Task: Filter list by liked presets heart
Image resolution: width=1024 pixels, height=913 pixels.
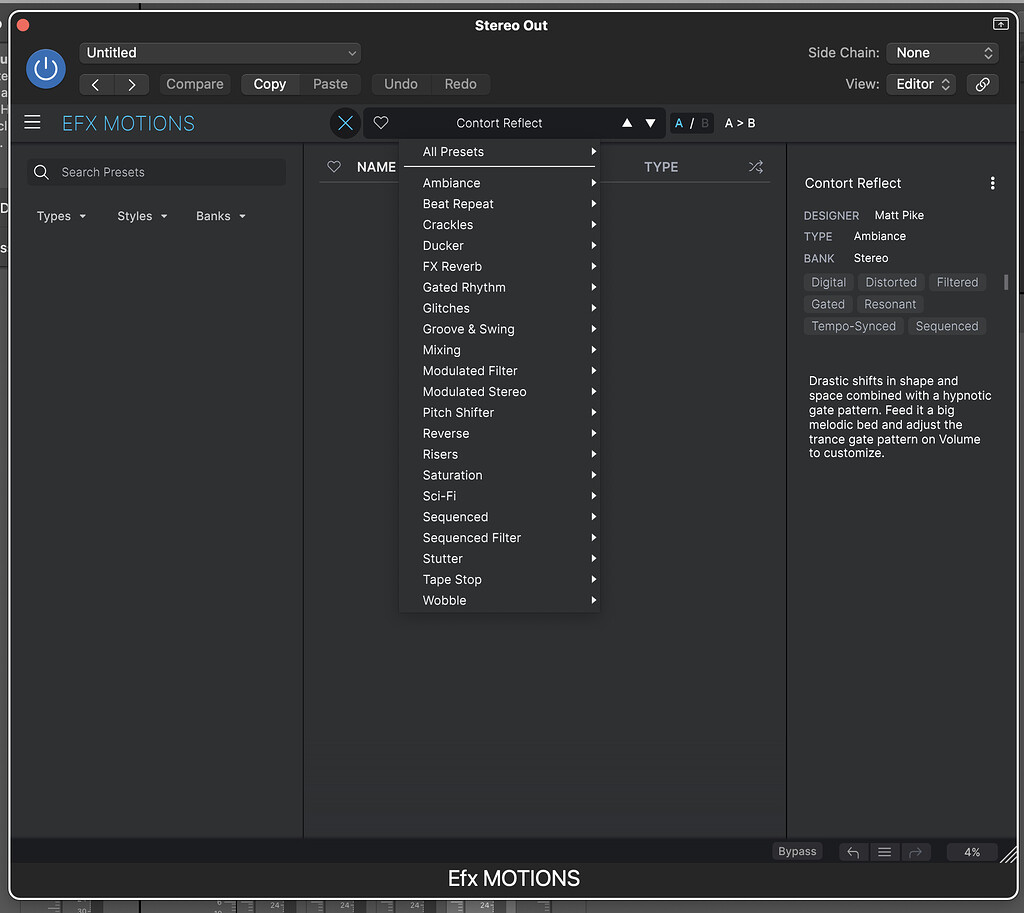Action: click(x=334, y=167)
